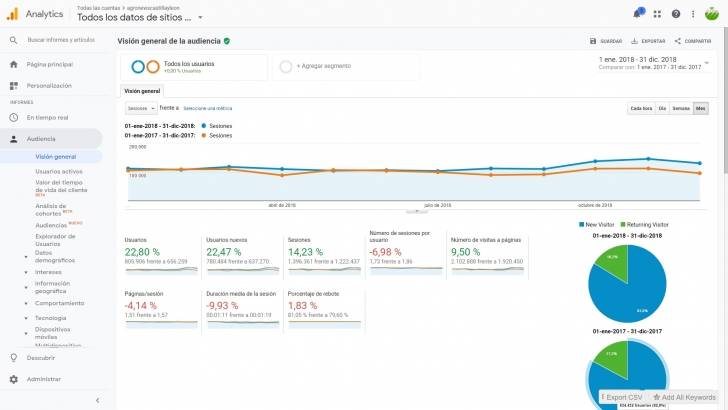This screenshot has width=728, height=410.
Task: Open the help question mark icon
Action: coord(676,14)
